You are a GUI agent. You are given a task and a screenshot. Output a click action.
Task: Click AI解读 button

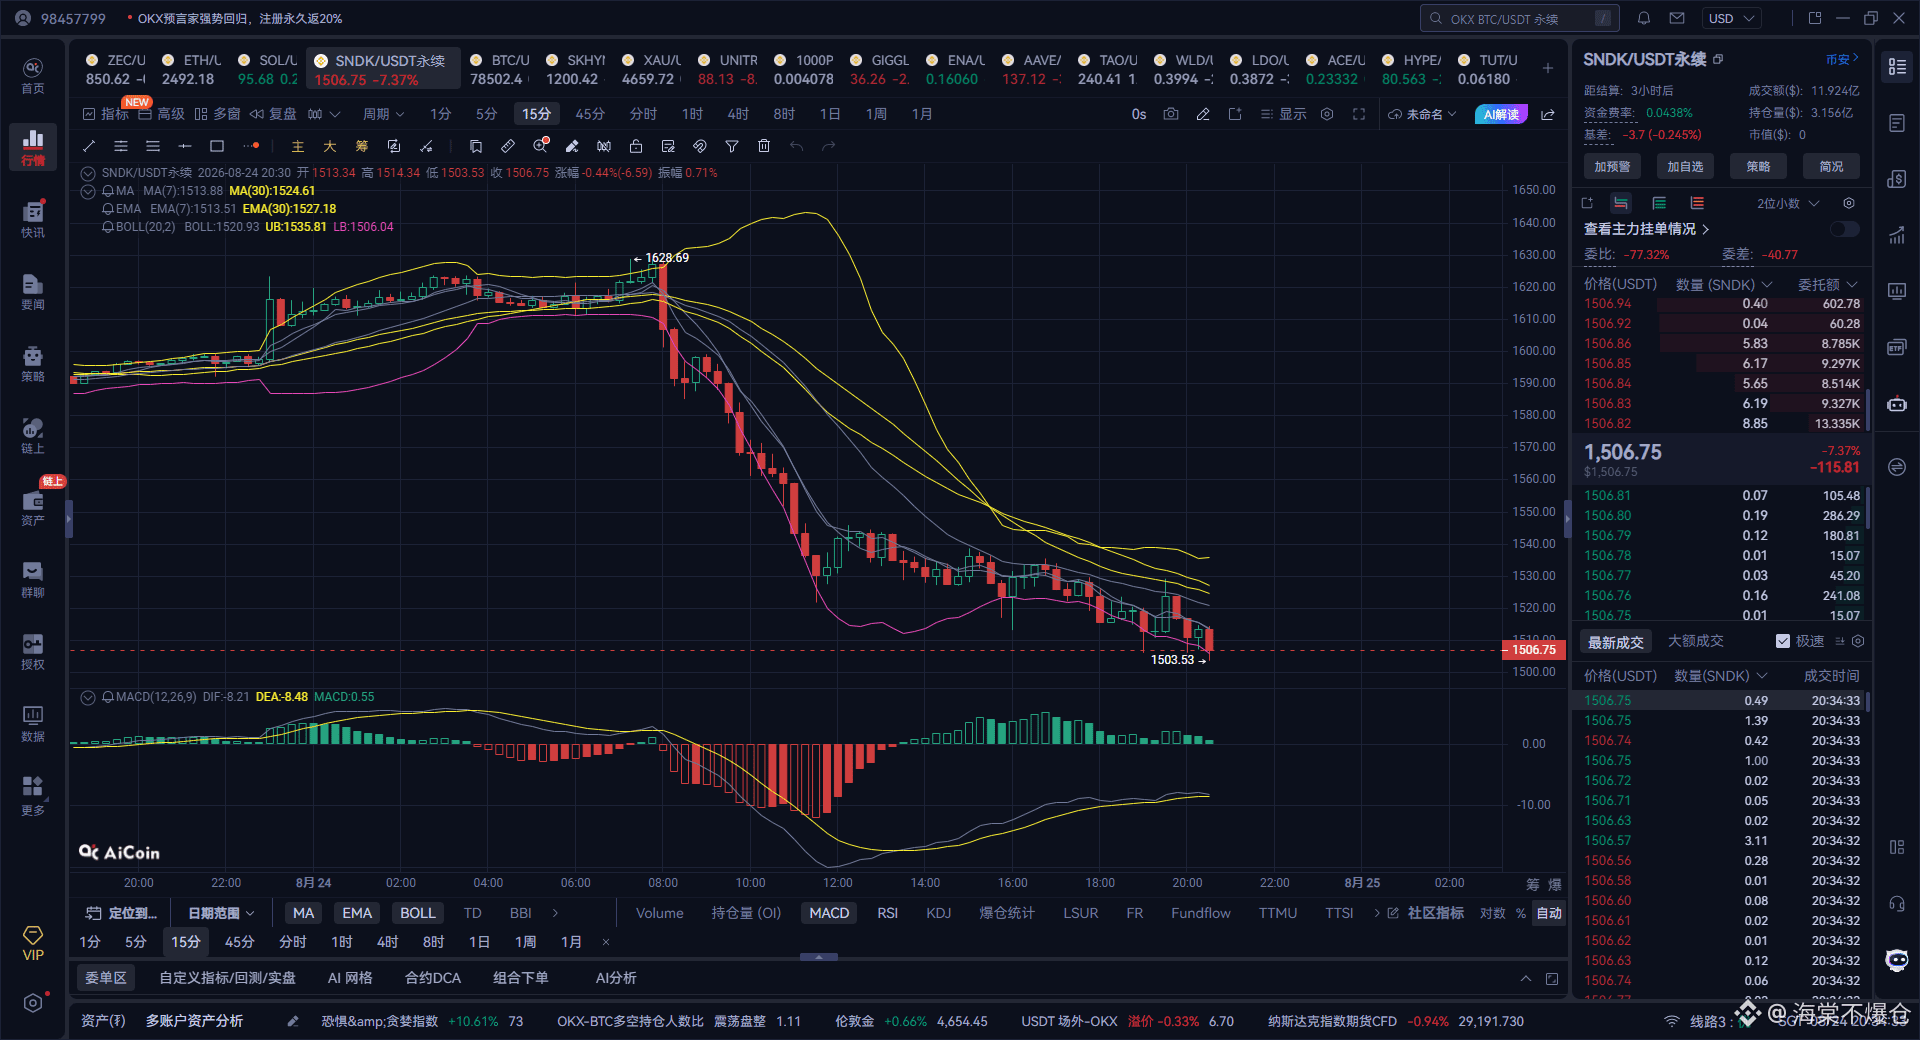tap(1501, 114)
